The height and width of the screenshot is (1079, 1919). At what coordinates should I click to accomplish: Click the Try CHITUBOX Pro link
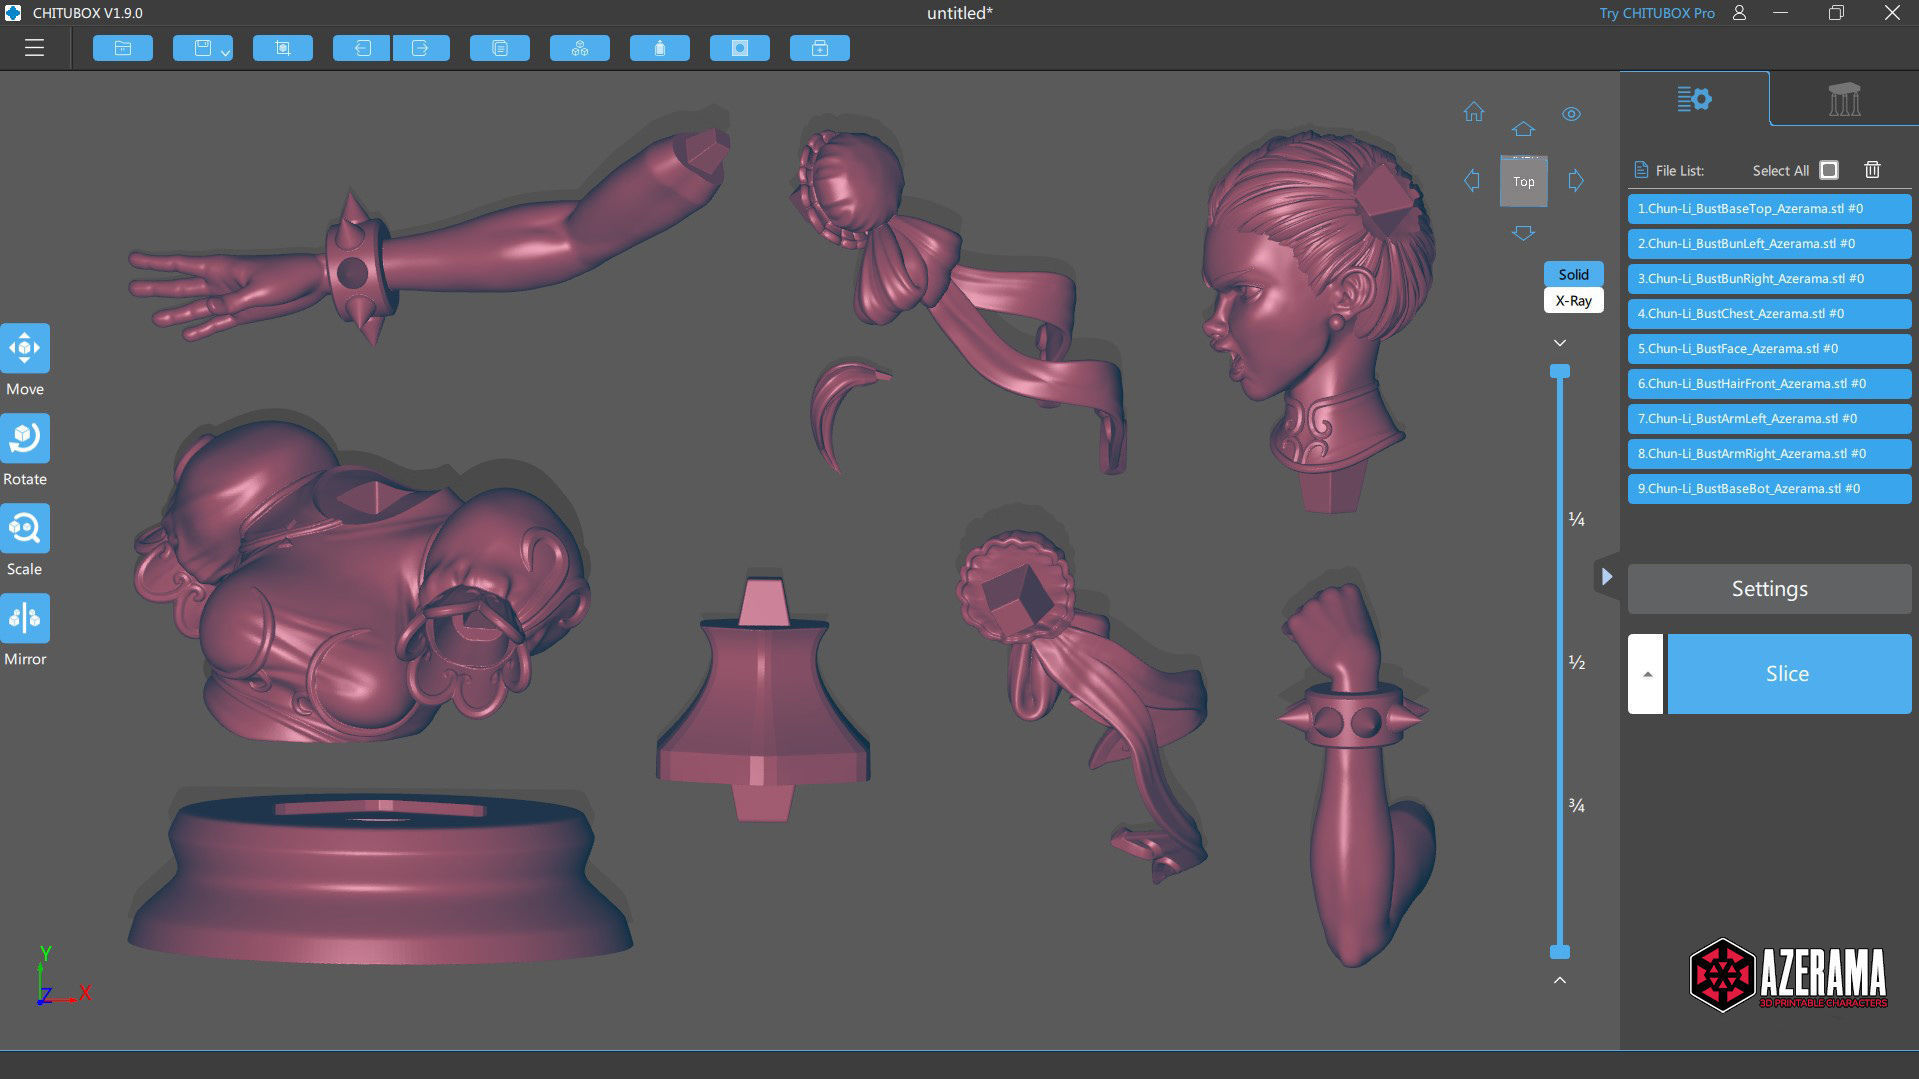tap(1656, 13)
